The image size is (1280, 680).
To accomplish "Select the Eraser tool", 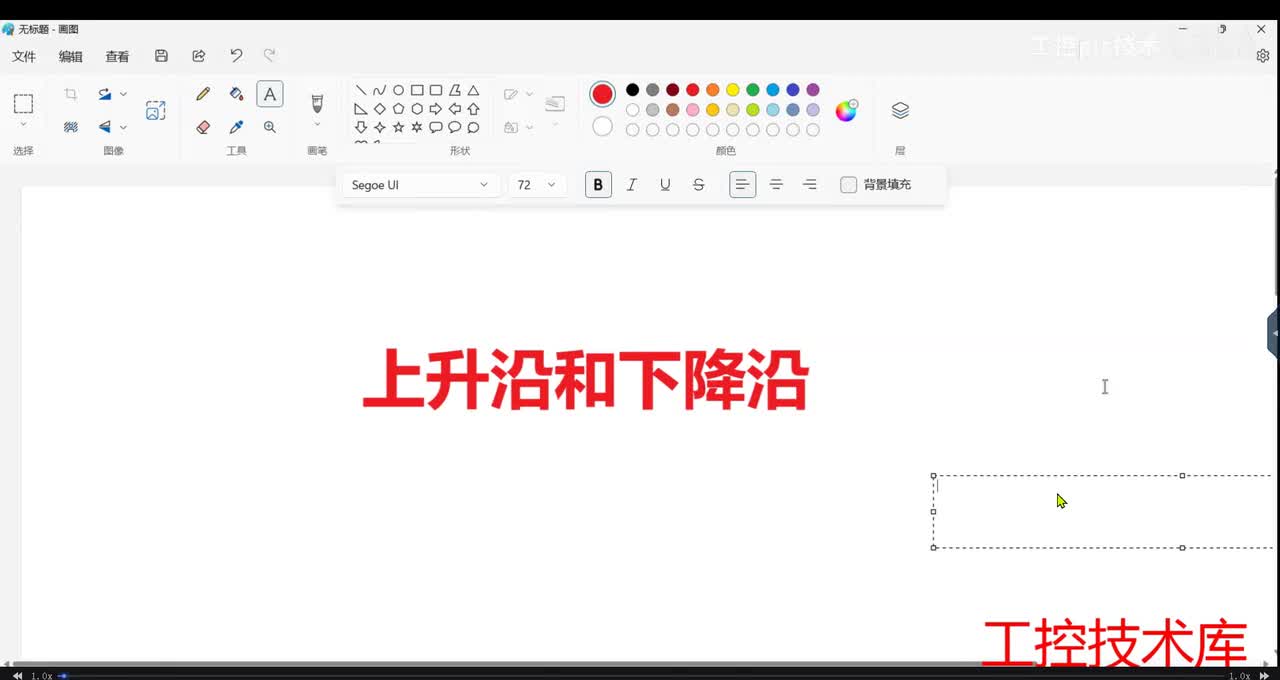I will pyautogui.click(x=203, y=127).
